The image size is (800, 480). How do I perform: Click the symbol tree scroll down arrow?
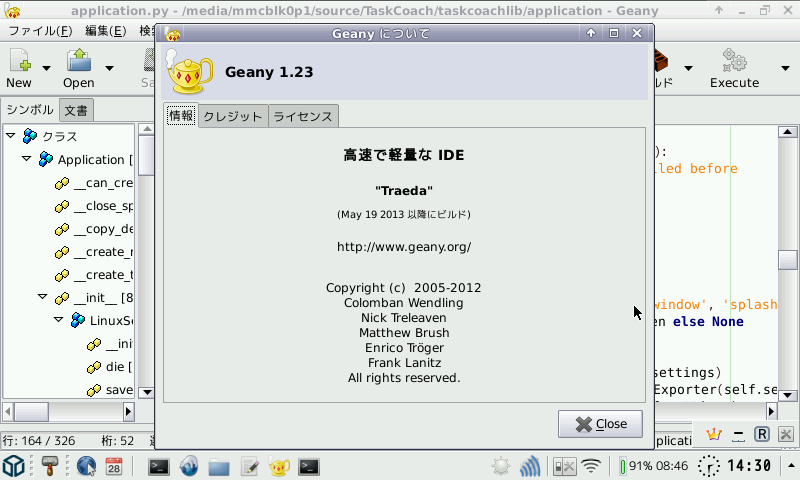[x=146, y=392]
